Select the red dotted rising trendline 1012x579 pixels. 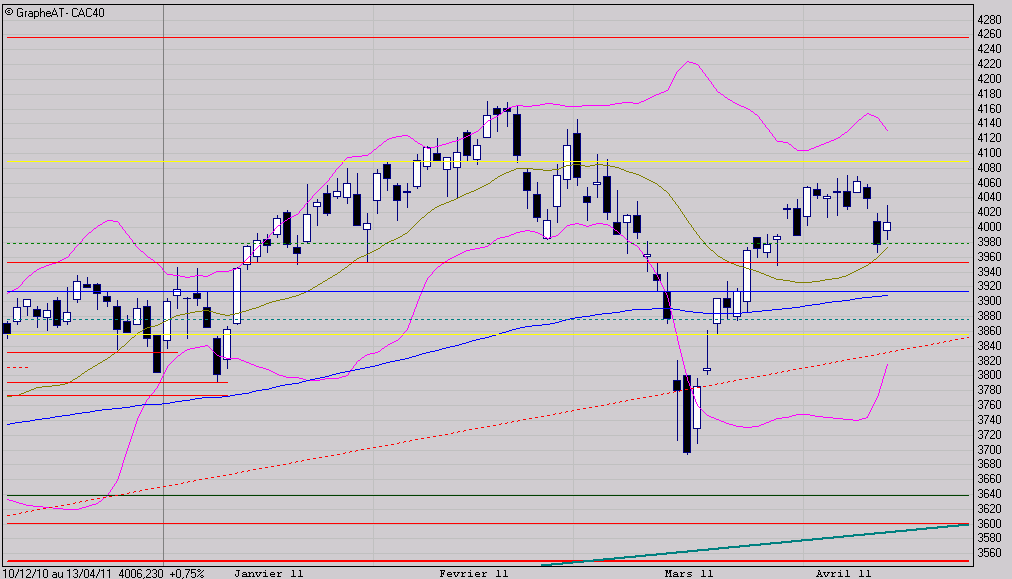488,427
